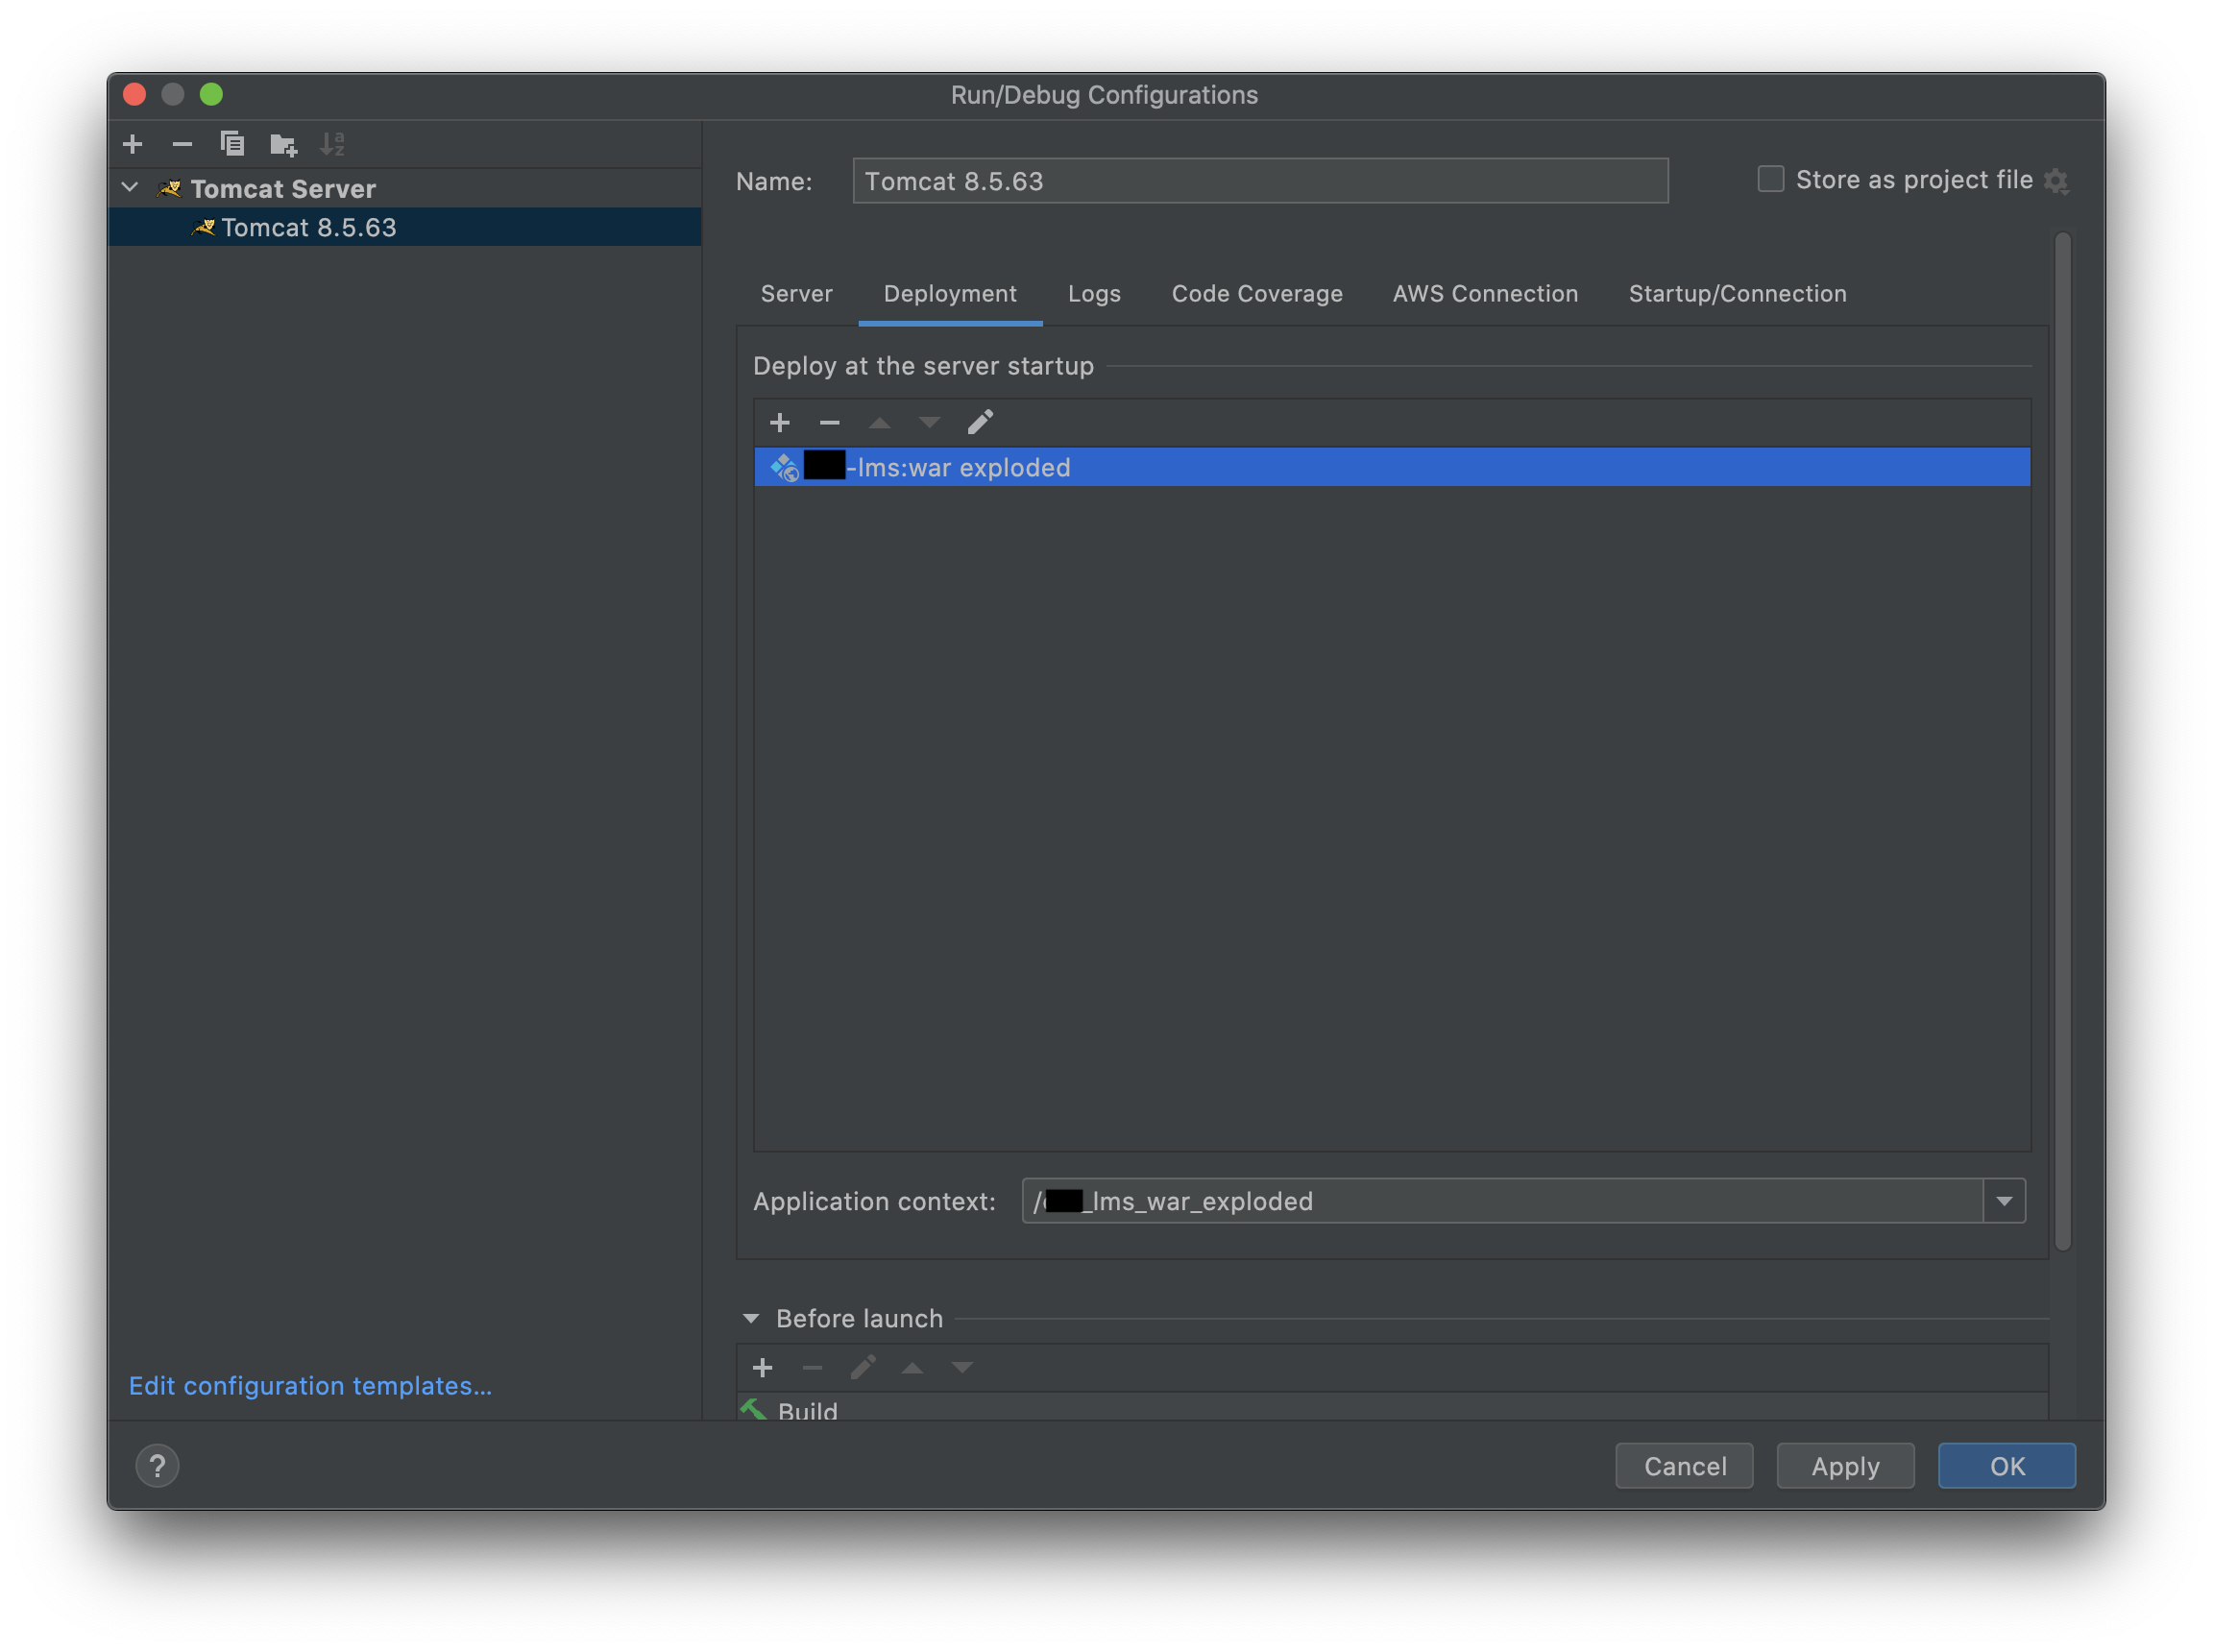Add deployment artifact with plus icon

click(x=780, y=423)
